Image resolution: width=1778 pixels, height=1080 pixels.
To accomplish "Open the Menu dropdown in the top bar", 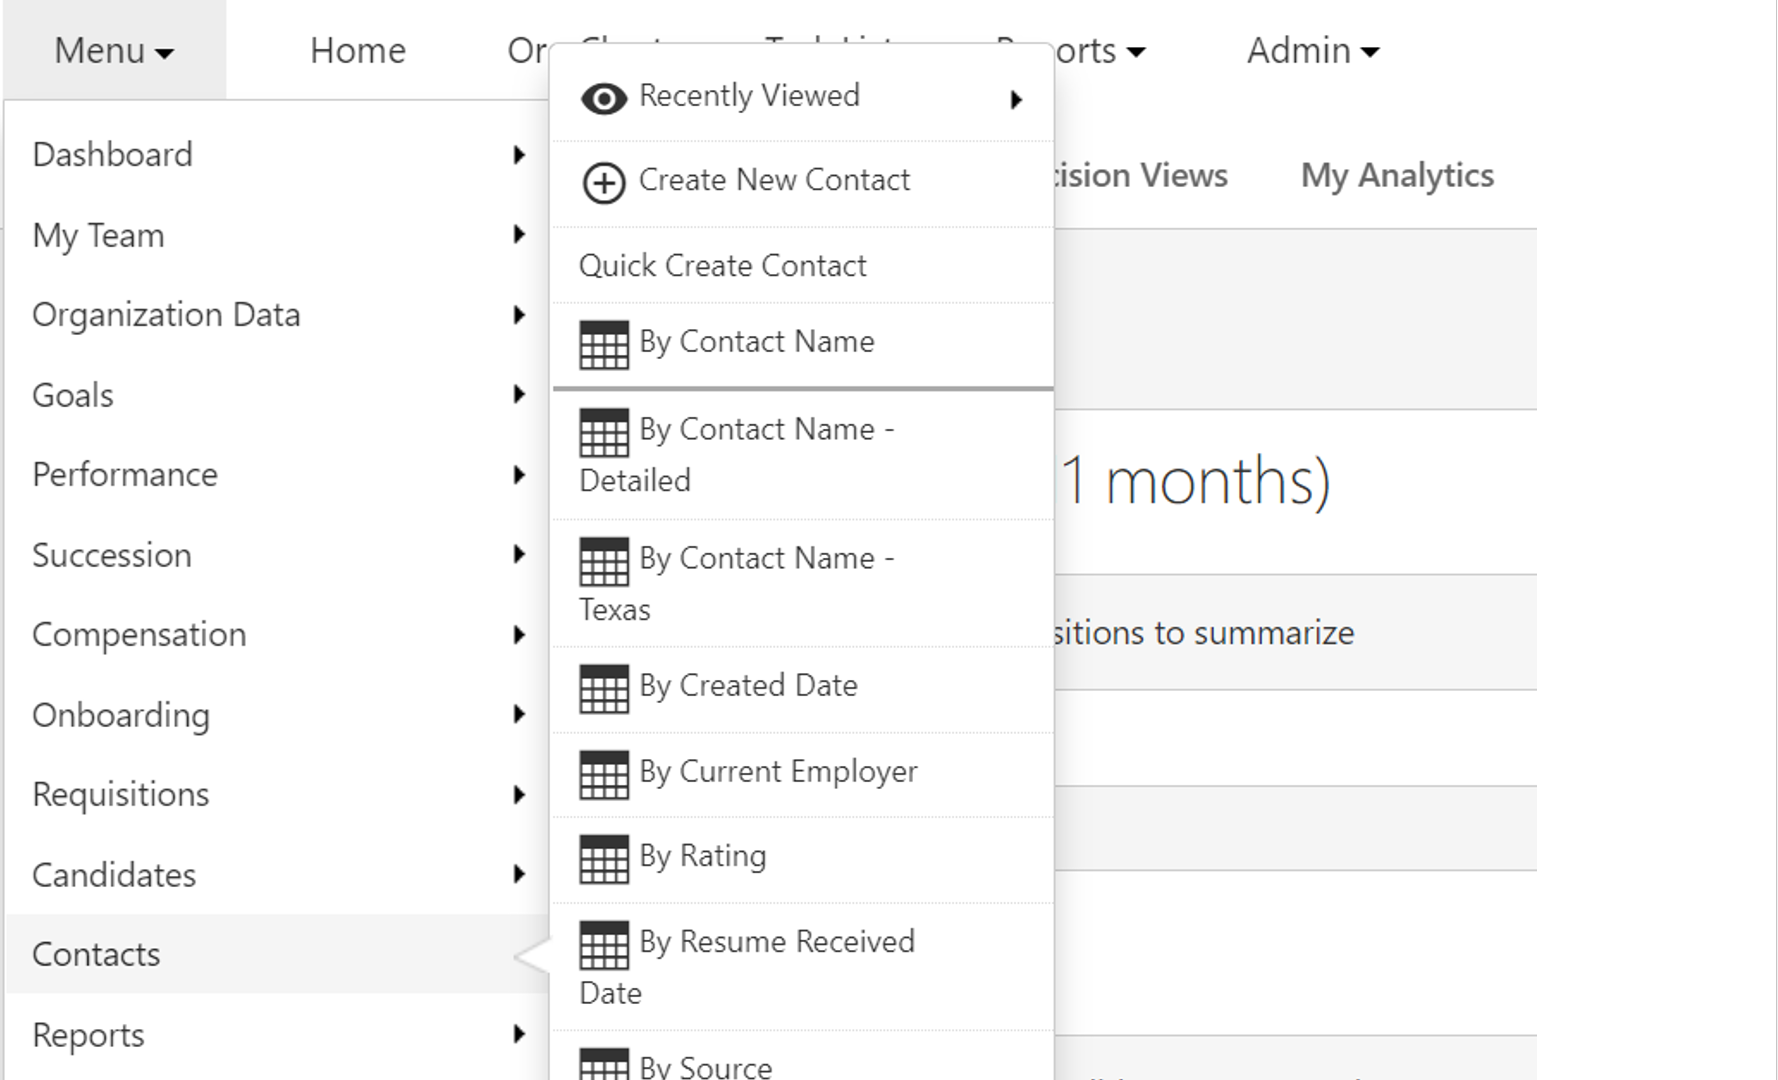I will [114, 50].
